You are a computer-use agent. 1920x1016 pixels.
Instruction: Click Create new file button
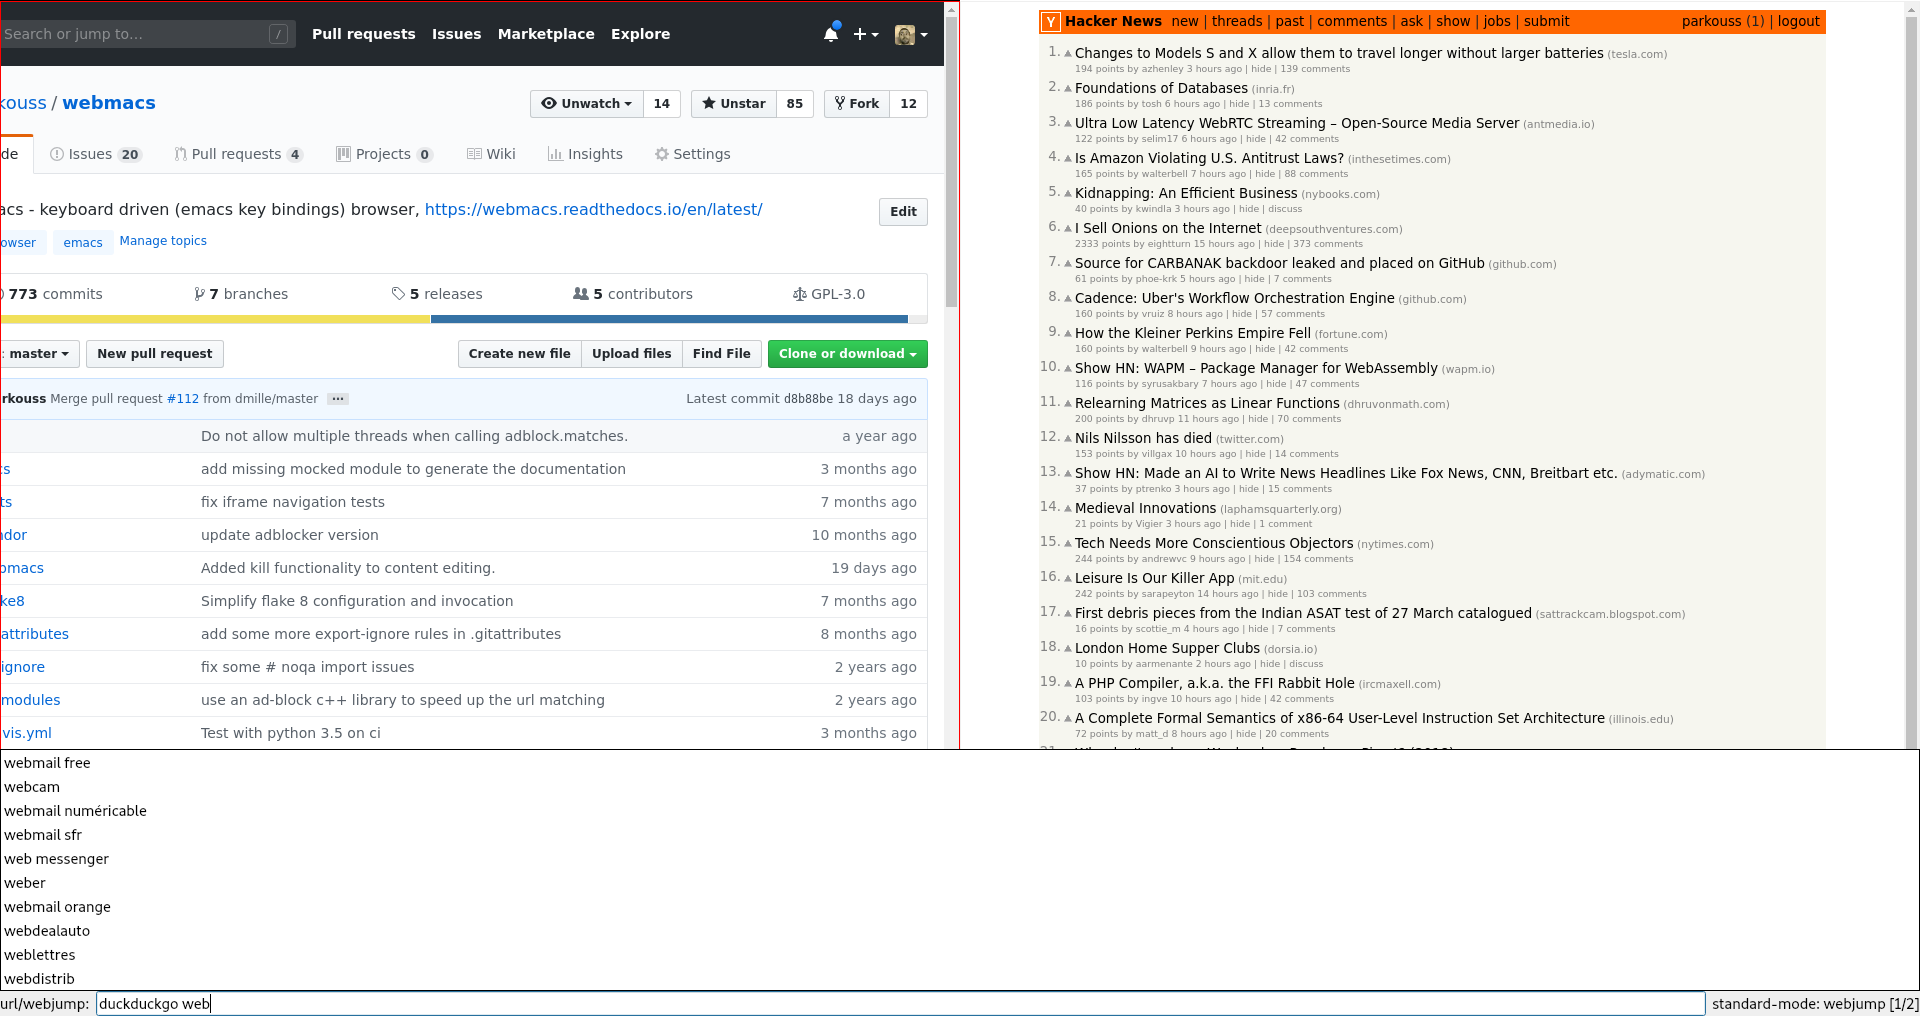pos(519,354)
